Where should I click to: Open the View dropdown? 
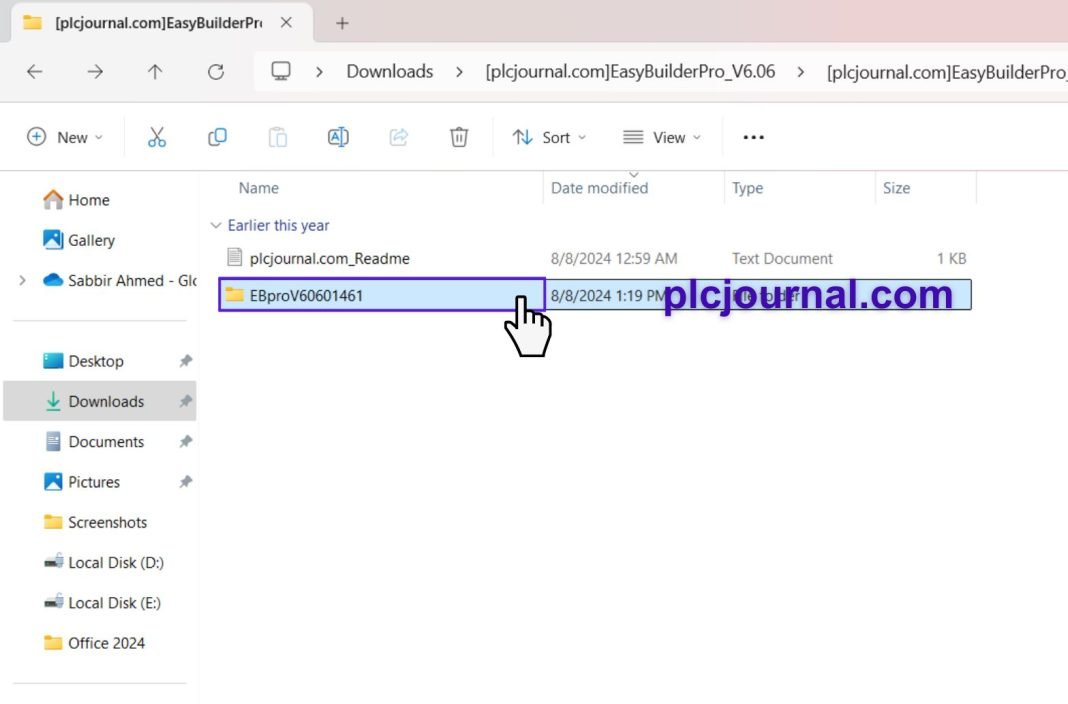click(x=661, y=137)
